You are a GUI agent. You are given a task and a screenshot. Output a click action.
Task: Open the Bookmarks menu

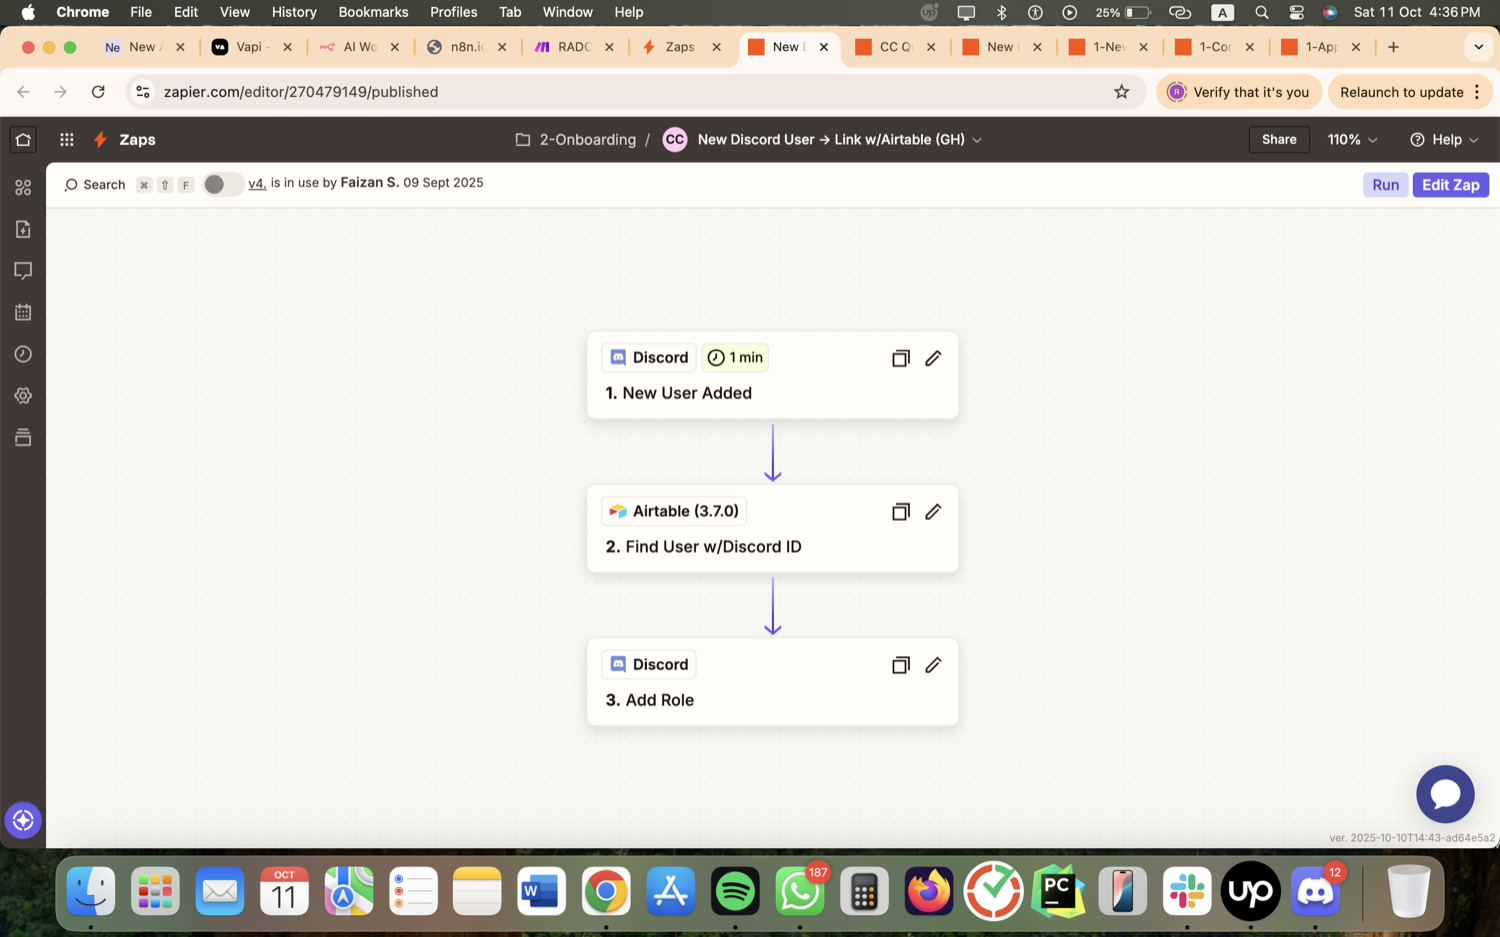373,12
